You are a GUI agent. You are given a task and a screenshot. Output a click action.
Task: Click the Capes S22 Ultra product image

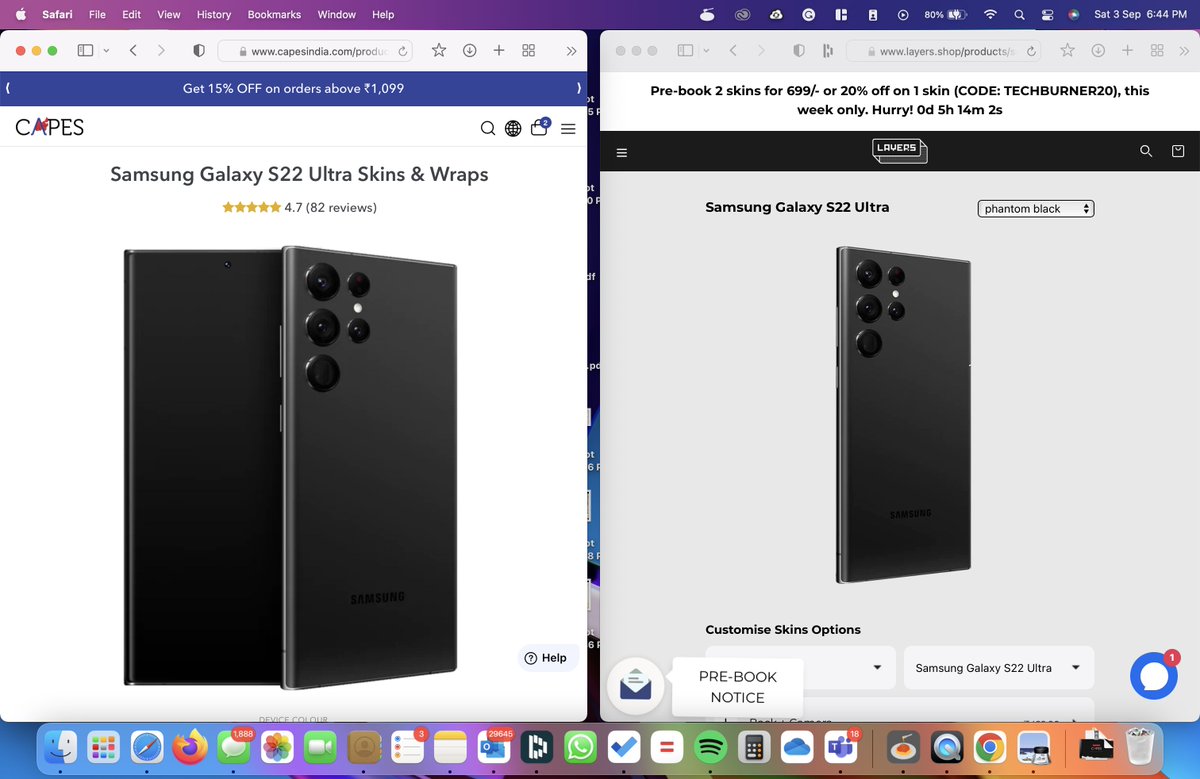coord(291,467)
